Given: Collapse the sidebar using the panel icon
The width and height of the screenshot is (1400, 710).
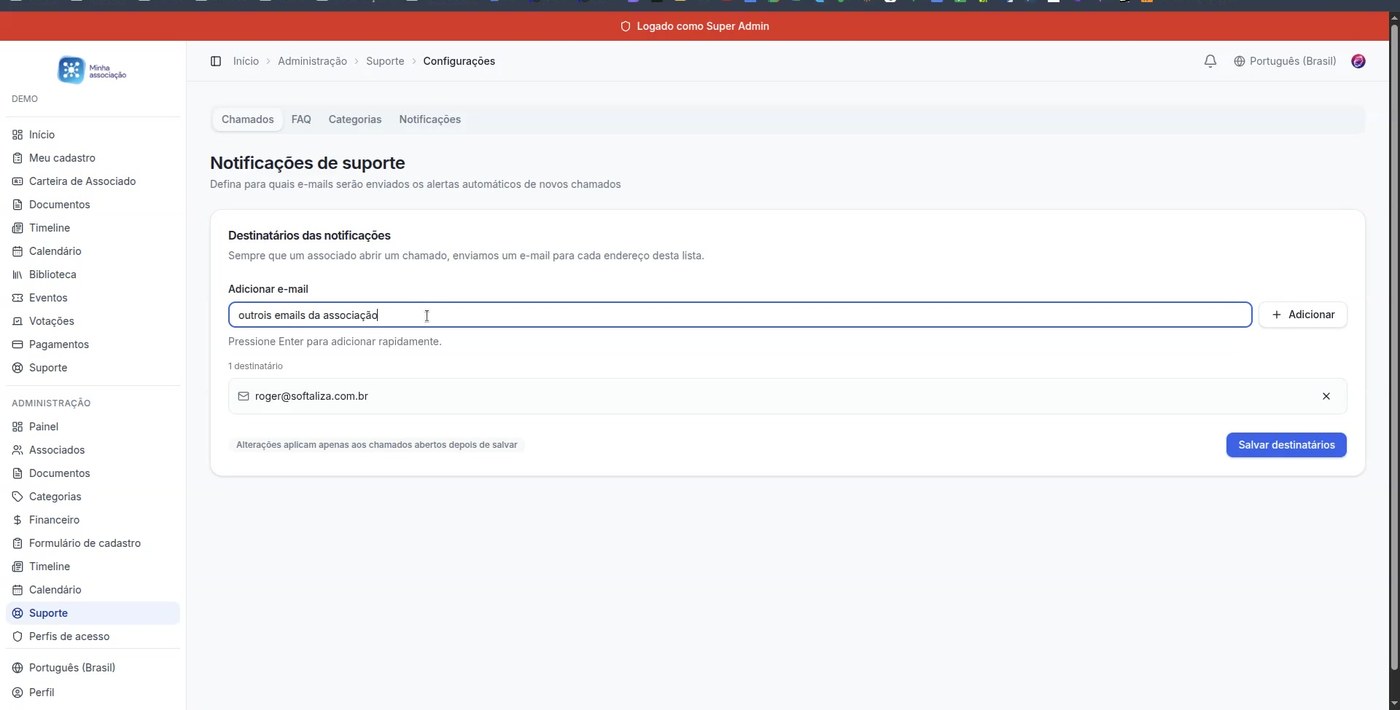Looking at the screenshot, I should (216, 61).
